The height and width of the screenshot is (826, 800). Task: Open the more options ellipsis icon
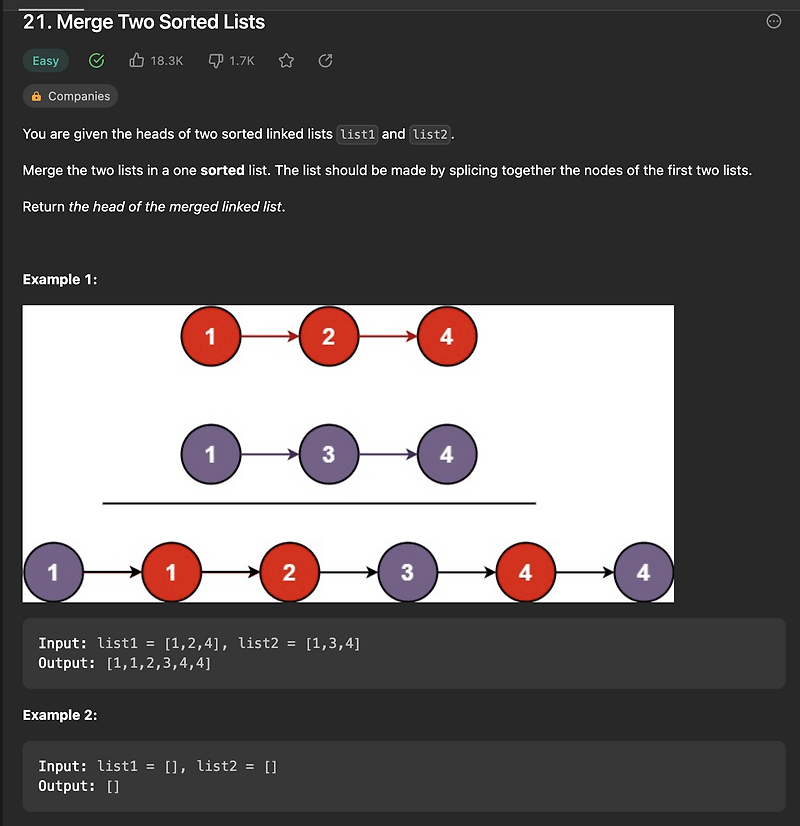coord(773,22)
